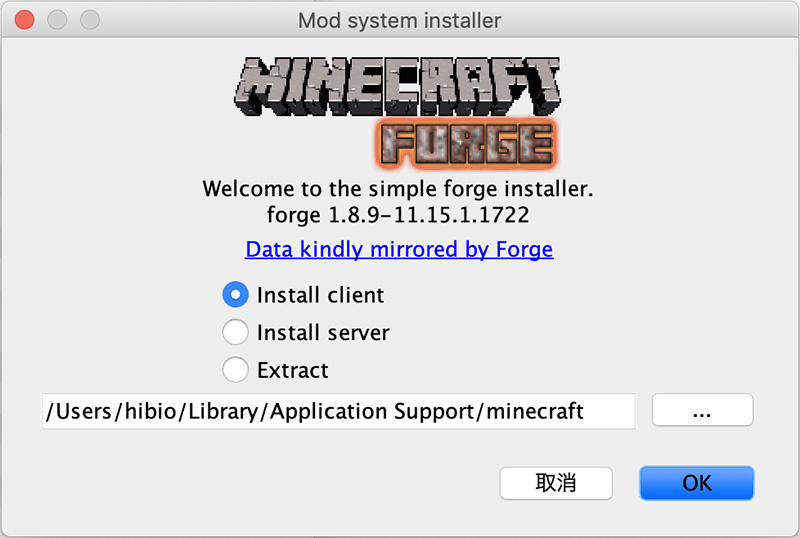
Task: Click the Install client label text
Action: point(320,295)
